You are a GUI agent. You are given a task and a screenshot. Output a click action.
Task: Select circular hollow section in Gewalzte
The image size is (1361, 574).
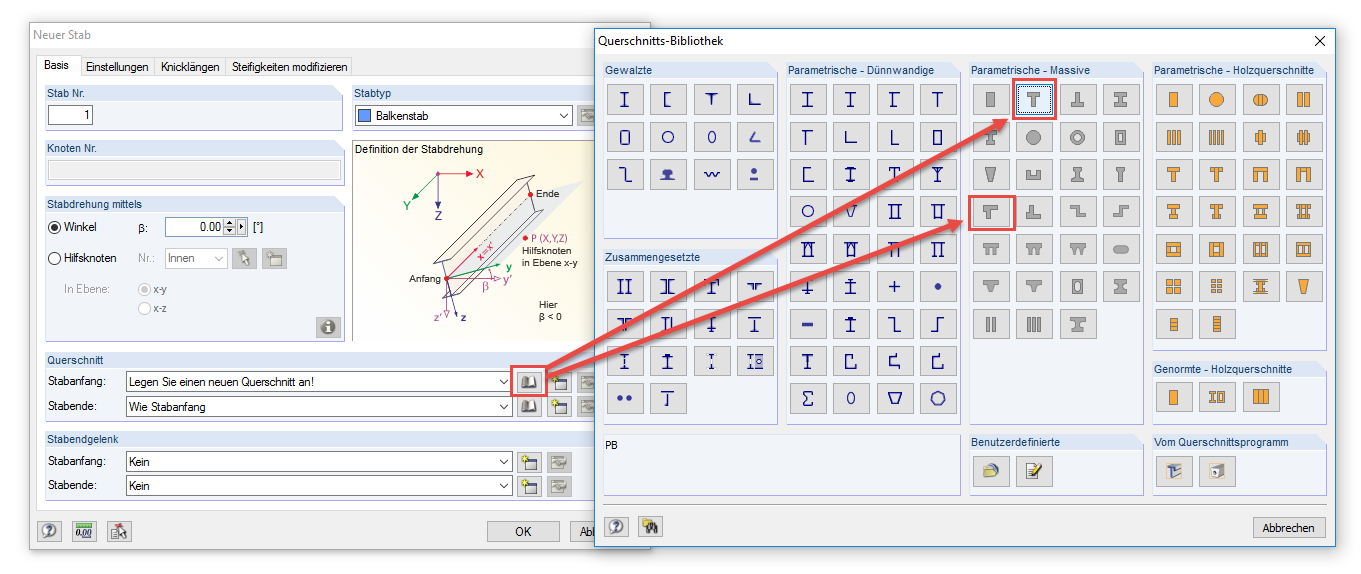click(668, 137)
